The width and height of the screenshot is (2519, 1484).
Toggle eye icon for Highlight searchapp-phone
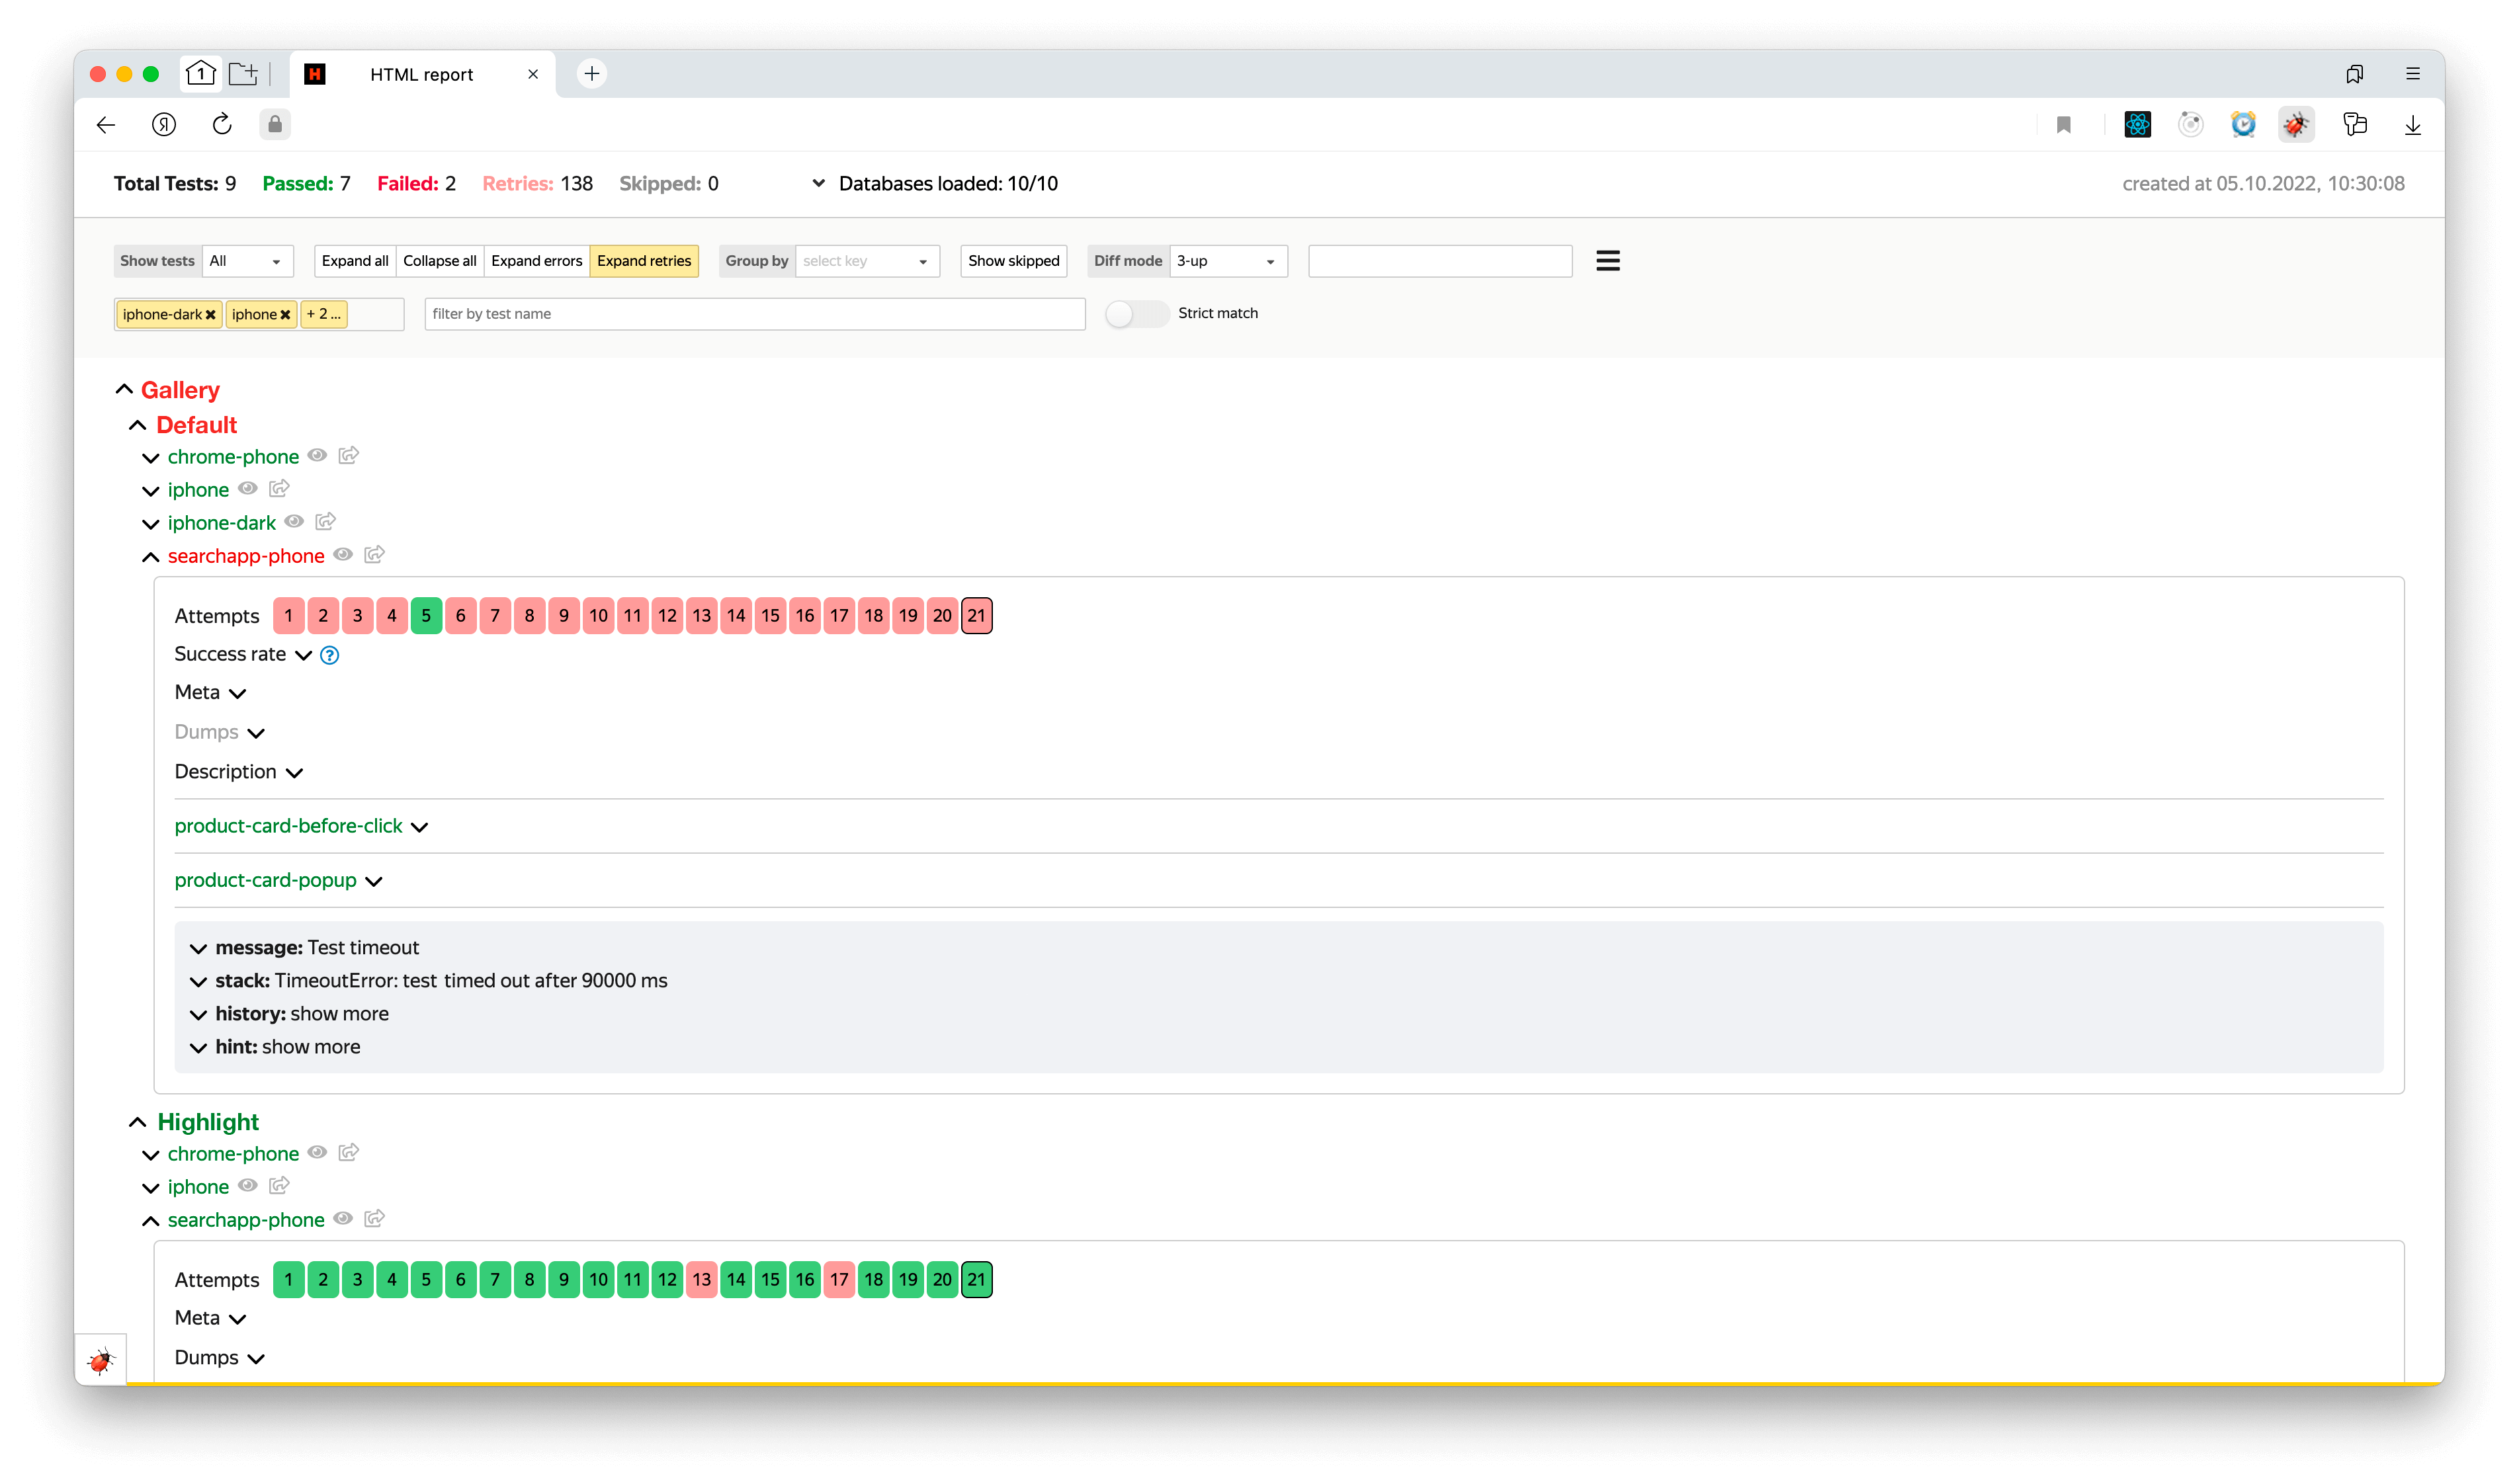(343, 1219)
